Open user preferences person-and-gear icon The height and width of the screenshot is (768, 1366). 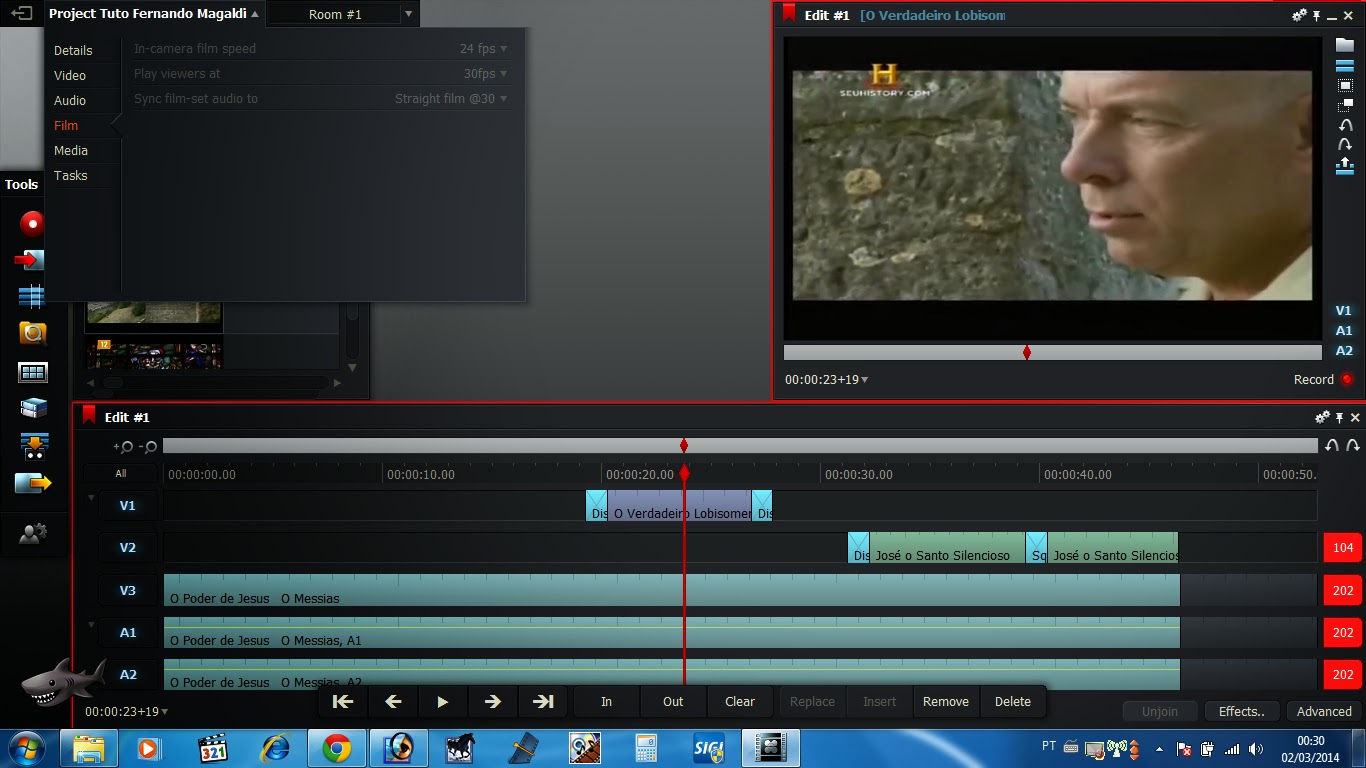coord(33,534)
